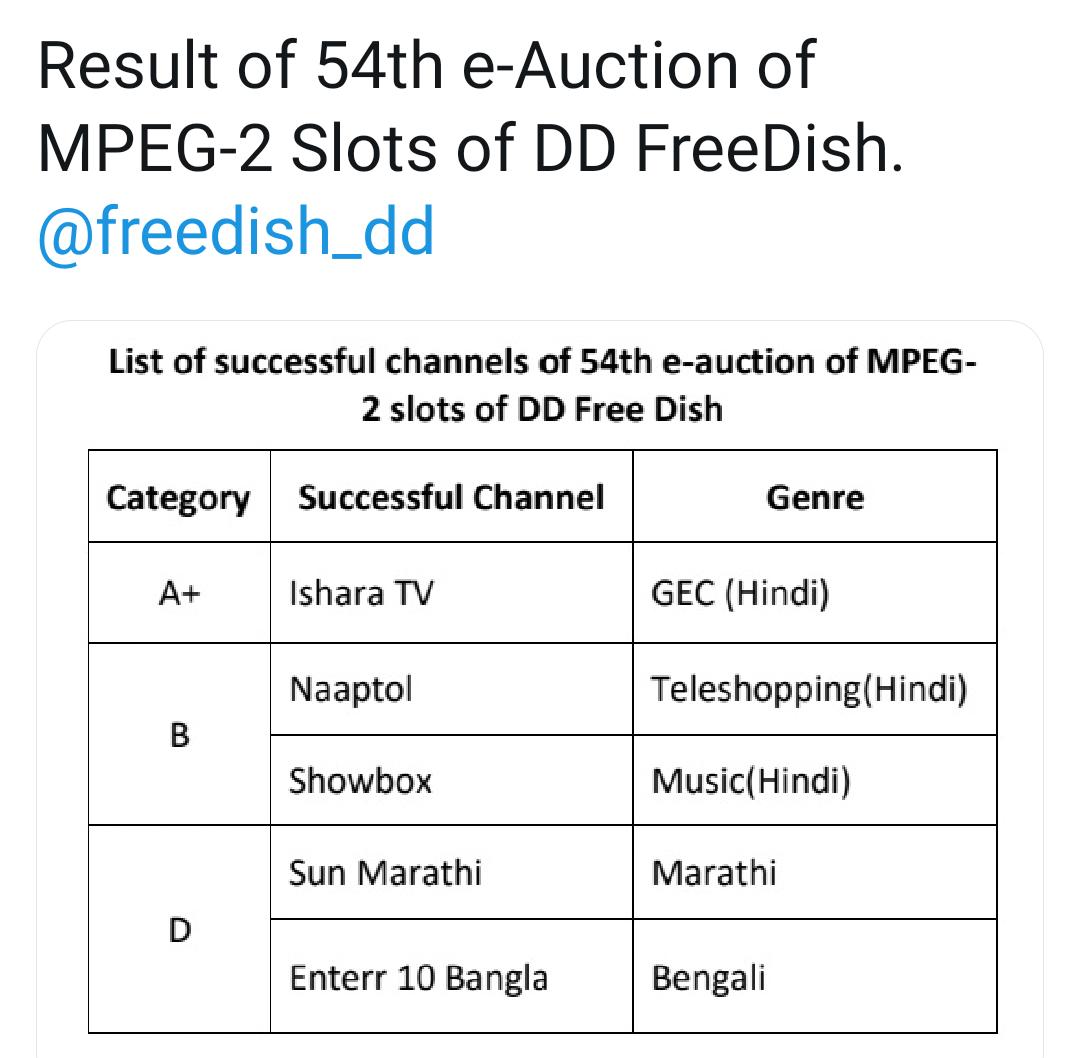Screen dimensions: 1080x1058
Task: Click the table title about successful channels
Action: pyautogui.click(x=542, y=386)
